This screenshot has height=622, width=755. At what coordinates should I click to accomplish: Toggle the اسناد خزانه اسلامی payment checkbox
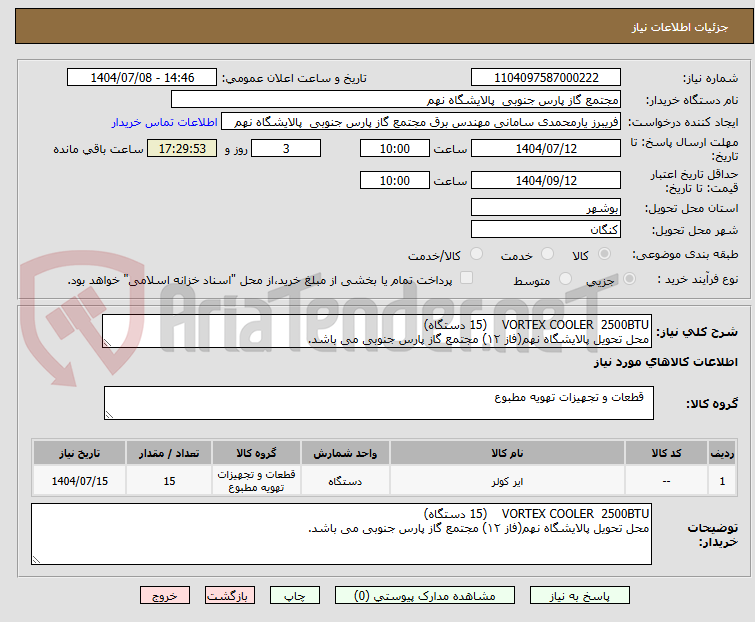coord(466,280)
